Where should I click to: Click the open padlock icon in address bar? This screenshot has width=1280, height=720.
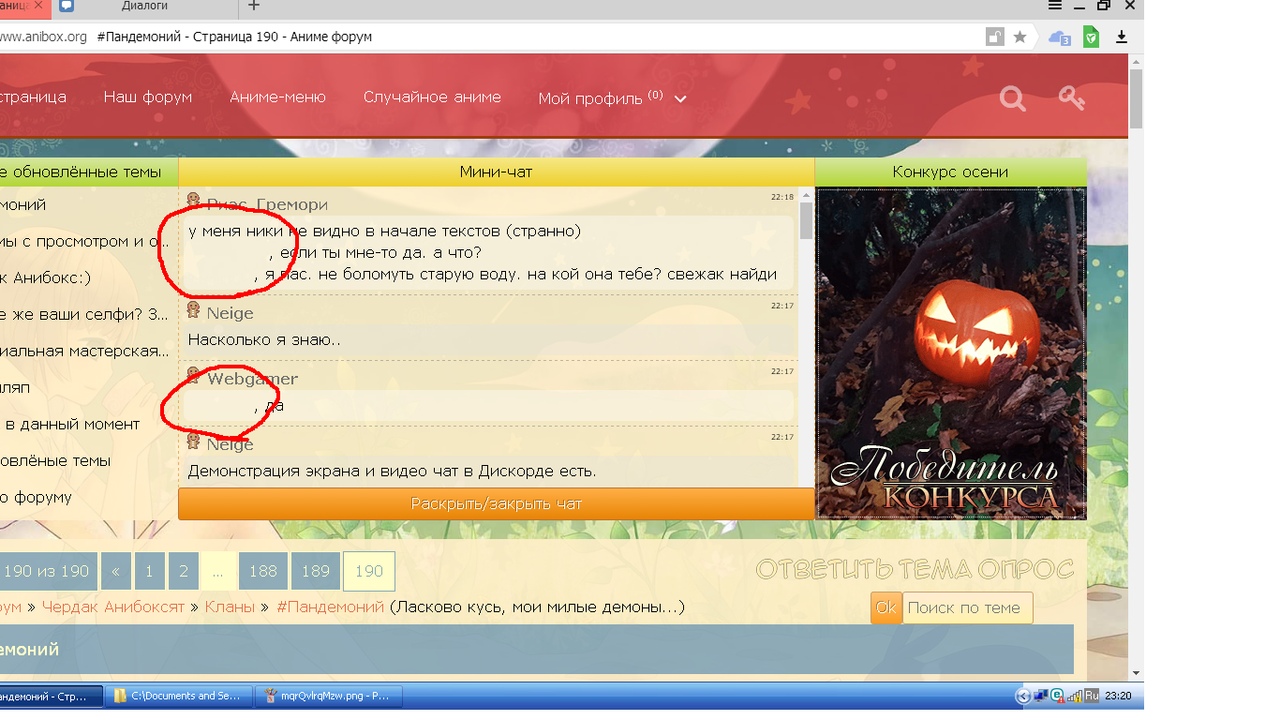pyautogui.click(x=994, y=37)
